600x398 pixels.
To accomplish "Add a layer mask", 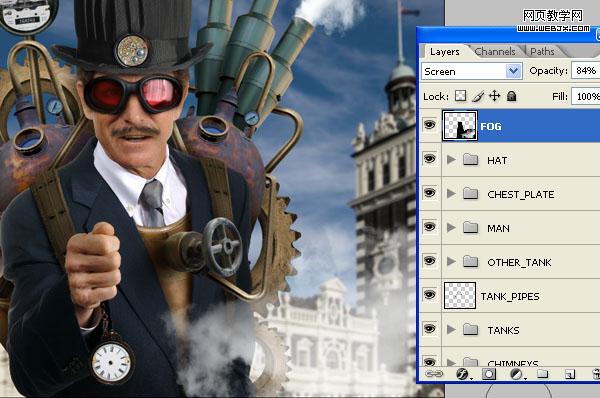I will (x=489, y=374).
